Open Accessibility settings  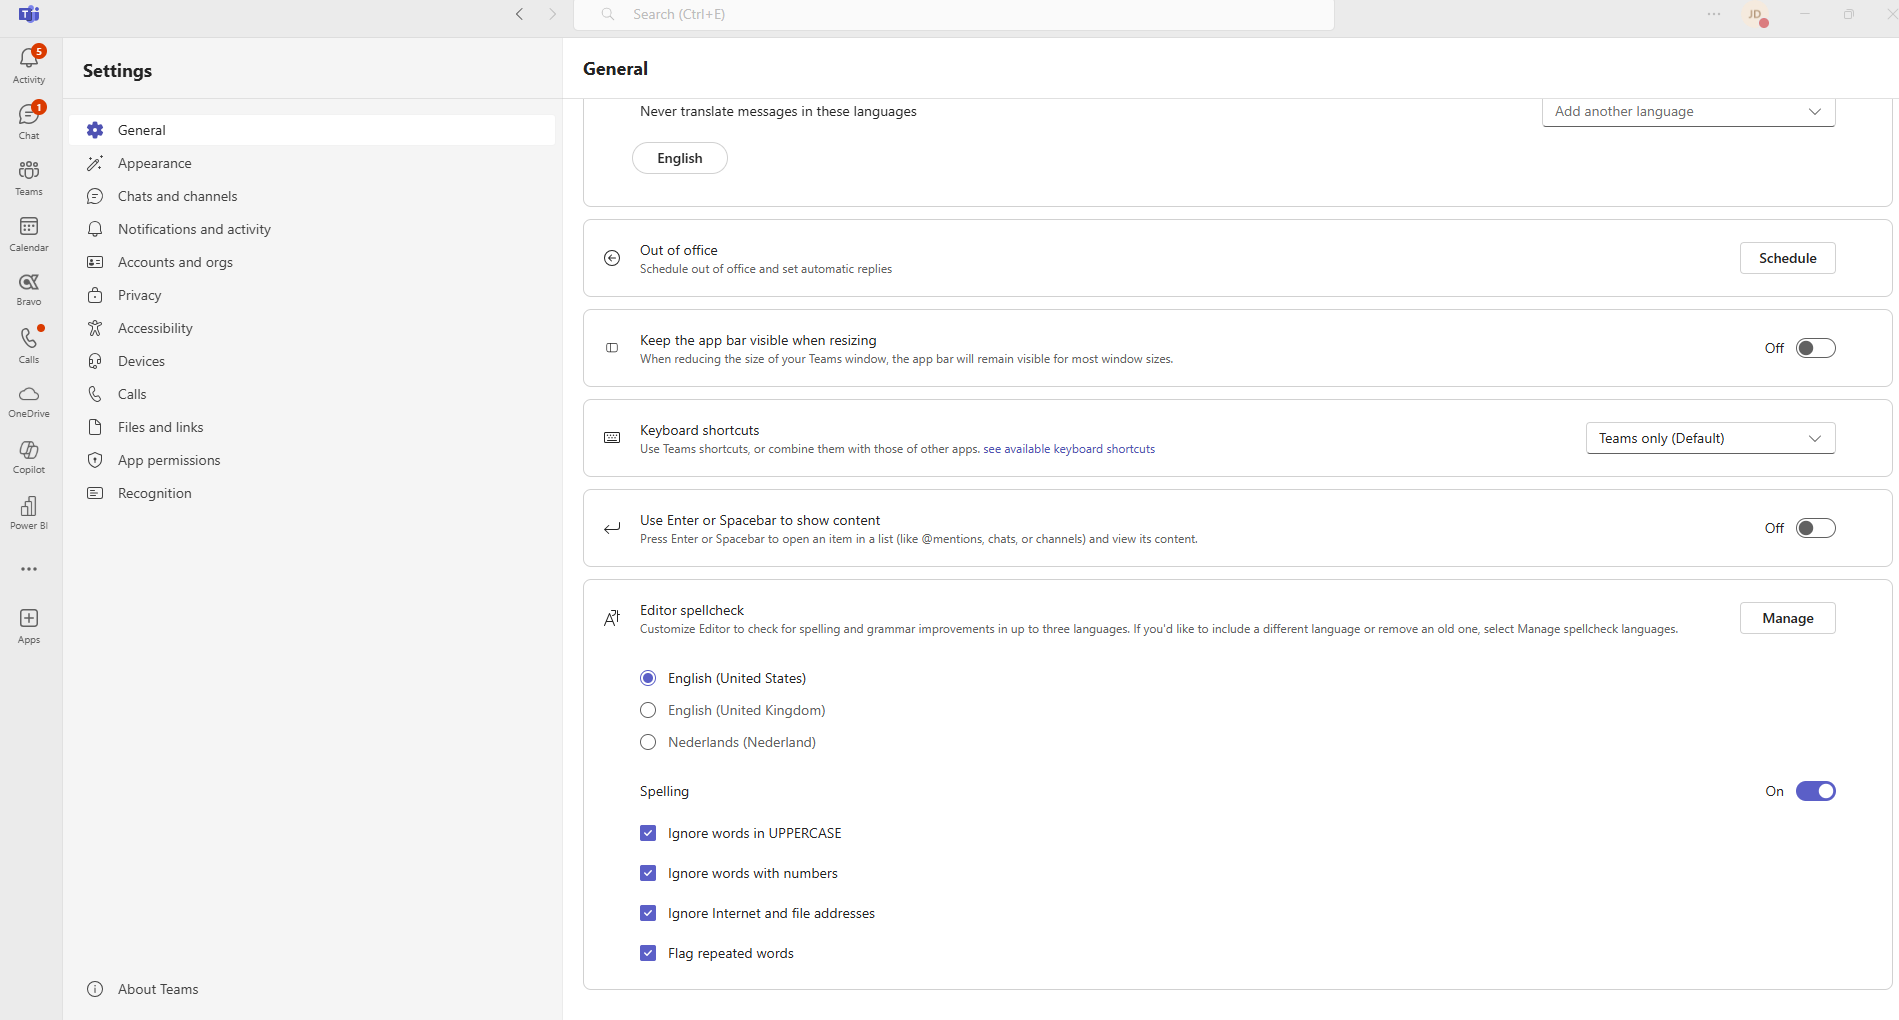pyautogui.click(x=312, y=328)
